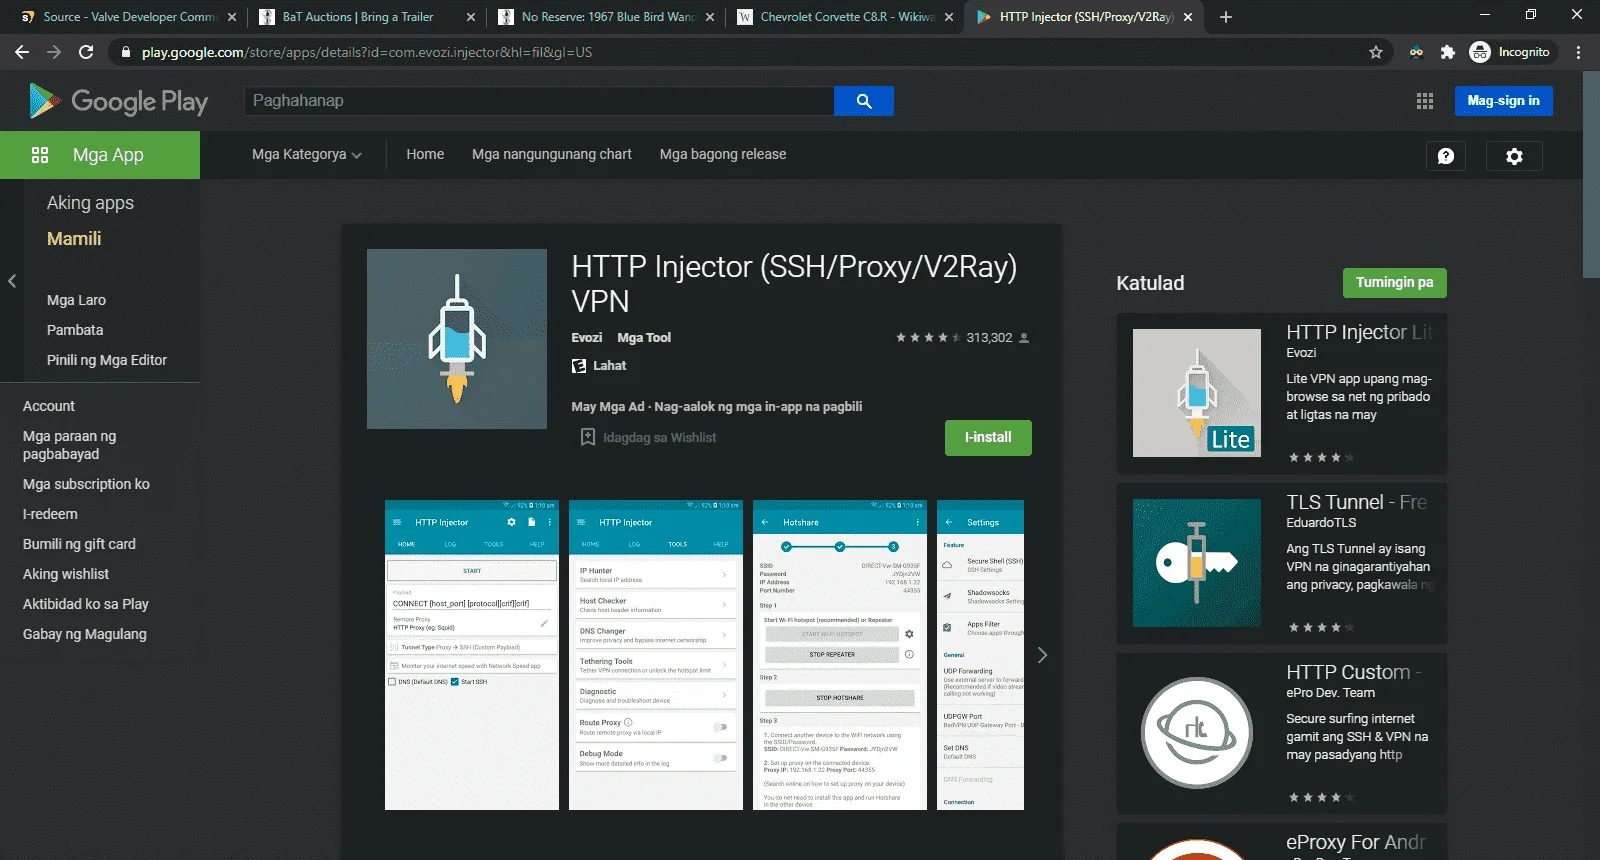Click the browser back arrow
Image resolution: width=1600 pixels, height=860 pixels.
[x=22, y=52]
